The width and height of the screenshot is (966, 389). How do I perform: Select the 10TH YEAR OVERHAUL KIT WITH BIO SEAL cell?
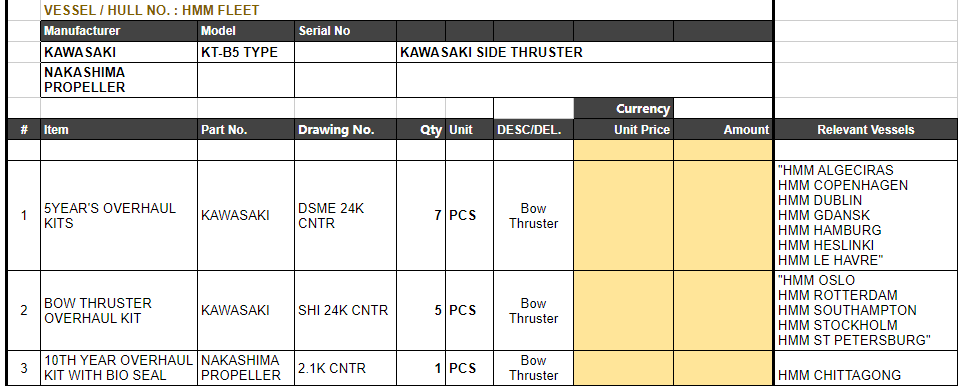[119, 368]
